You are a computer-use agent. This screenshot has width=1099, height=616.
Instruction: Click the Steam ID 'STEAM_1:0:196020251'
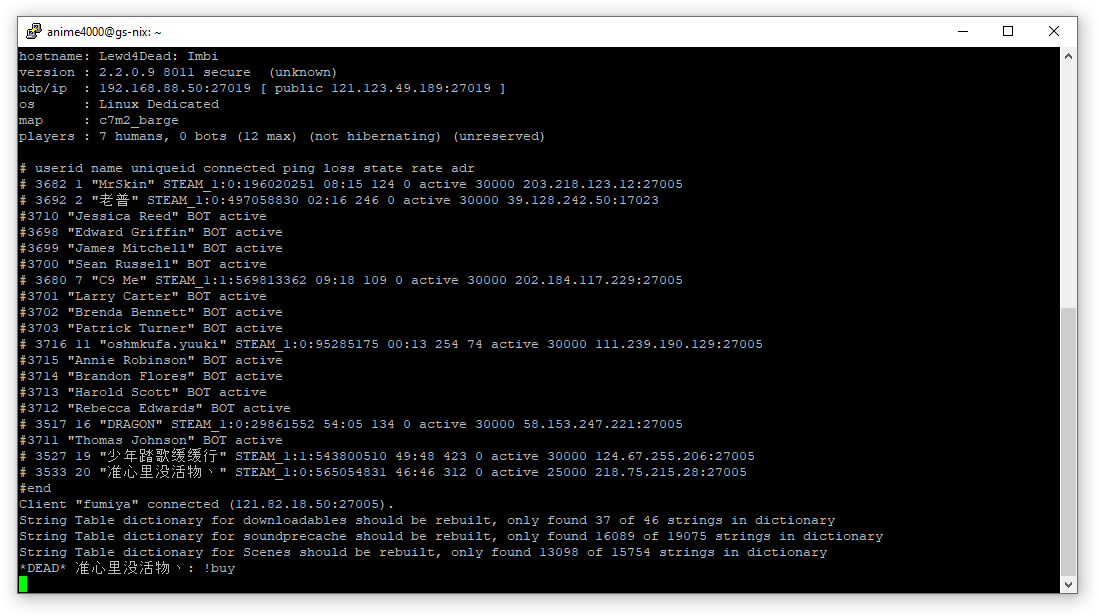pyautogui.click(x=239, y=184)
